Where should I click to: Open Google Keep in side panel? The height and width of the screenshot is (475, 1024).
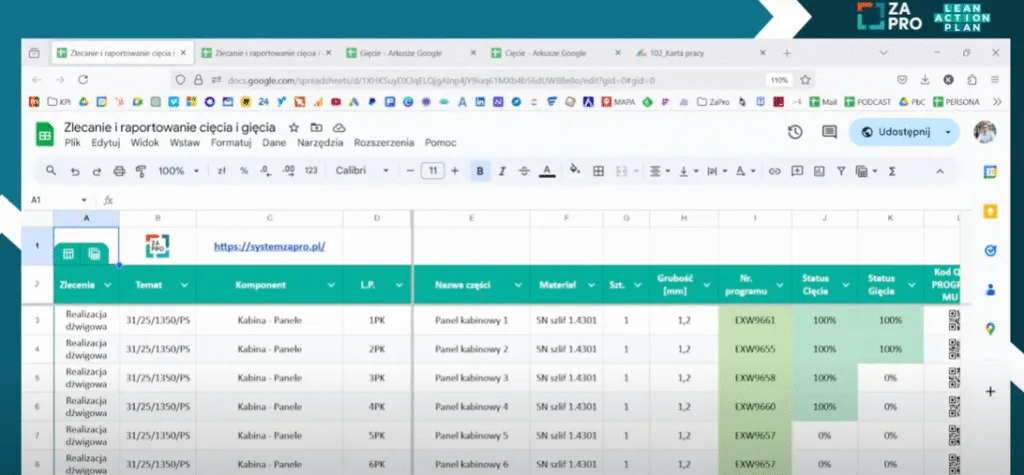click(990, 212)
